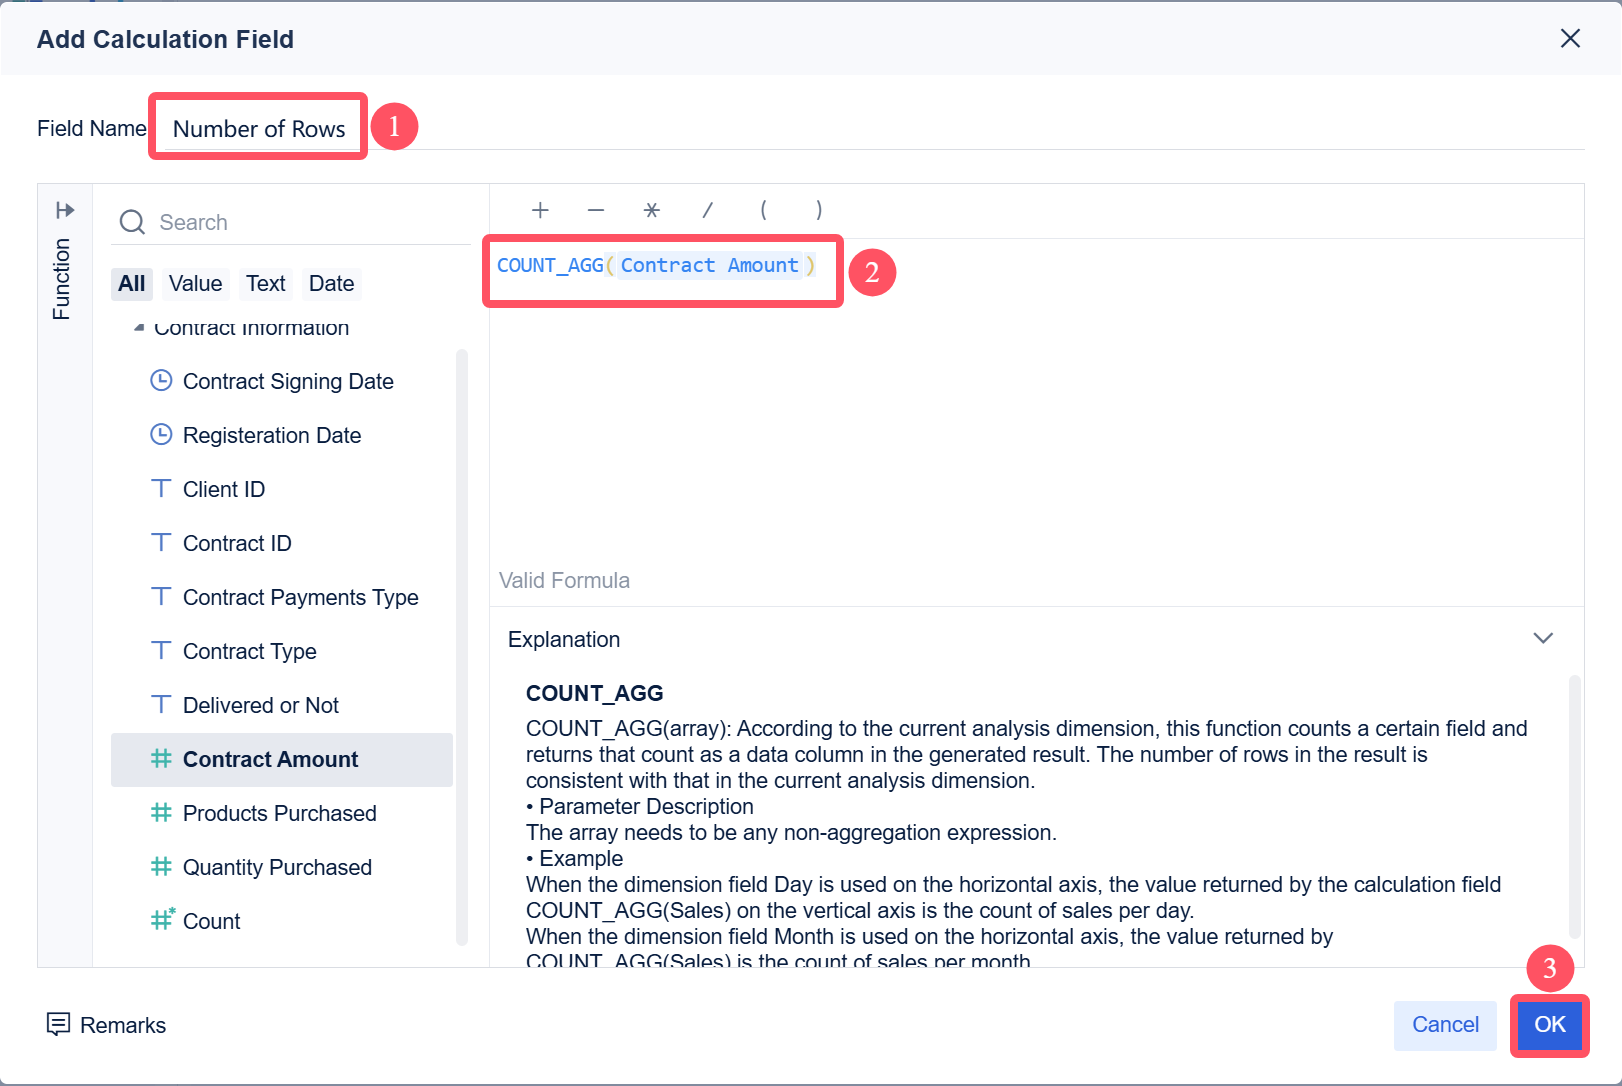Collapse the Contract Information tree group

[139, 328]
